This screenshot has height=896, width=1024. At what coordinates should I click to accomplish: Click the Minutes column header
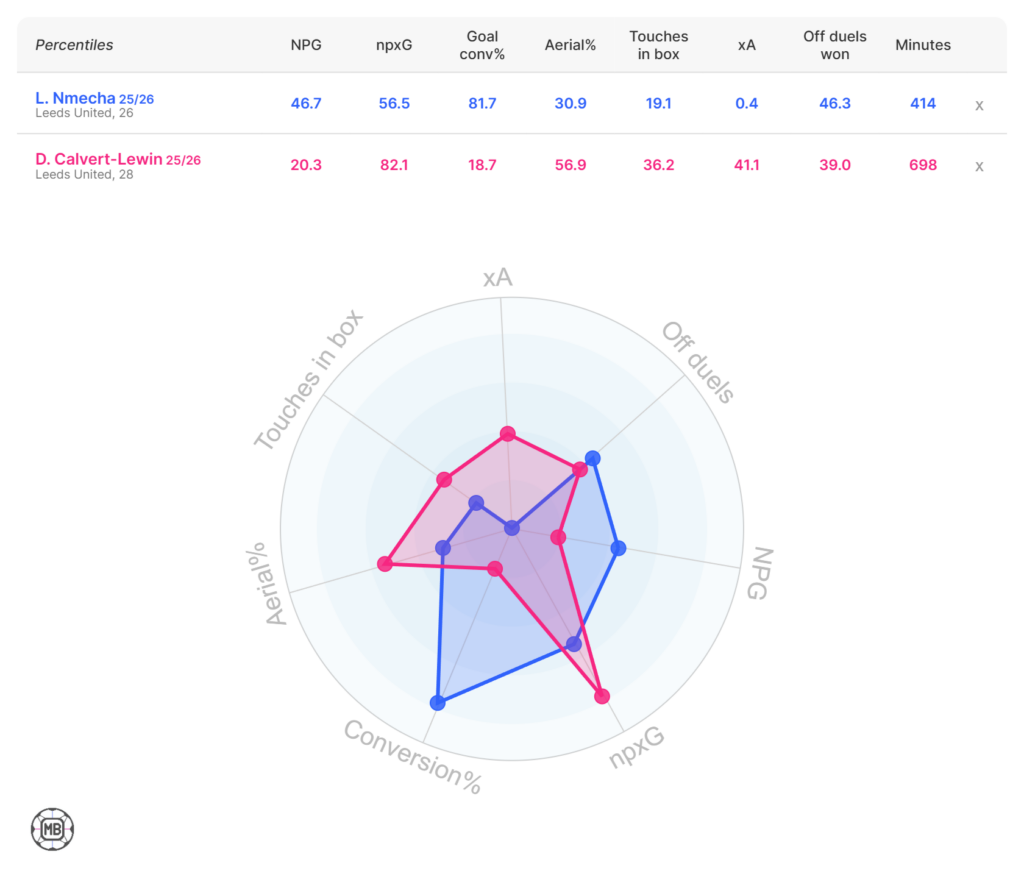(922, 45)
